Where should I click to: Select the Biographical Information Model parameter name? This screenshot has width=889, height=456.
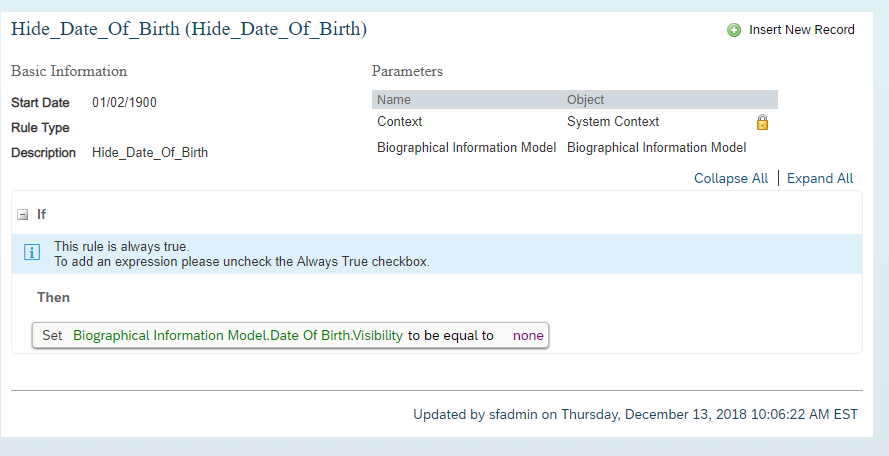(467, 147)
